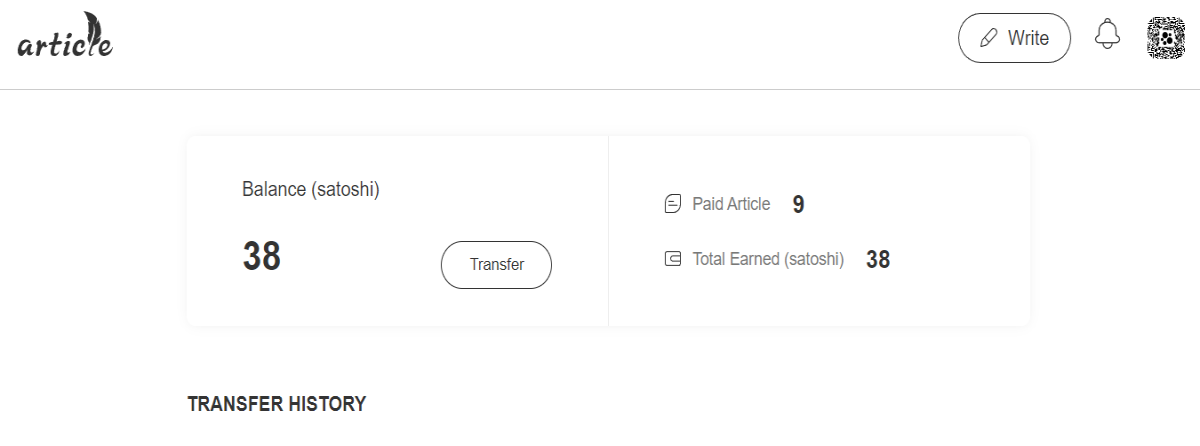
Task: Click the balance card panel
Action: tap(397, 231)
